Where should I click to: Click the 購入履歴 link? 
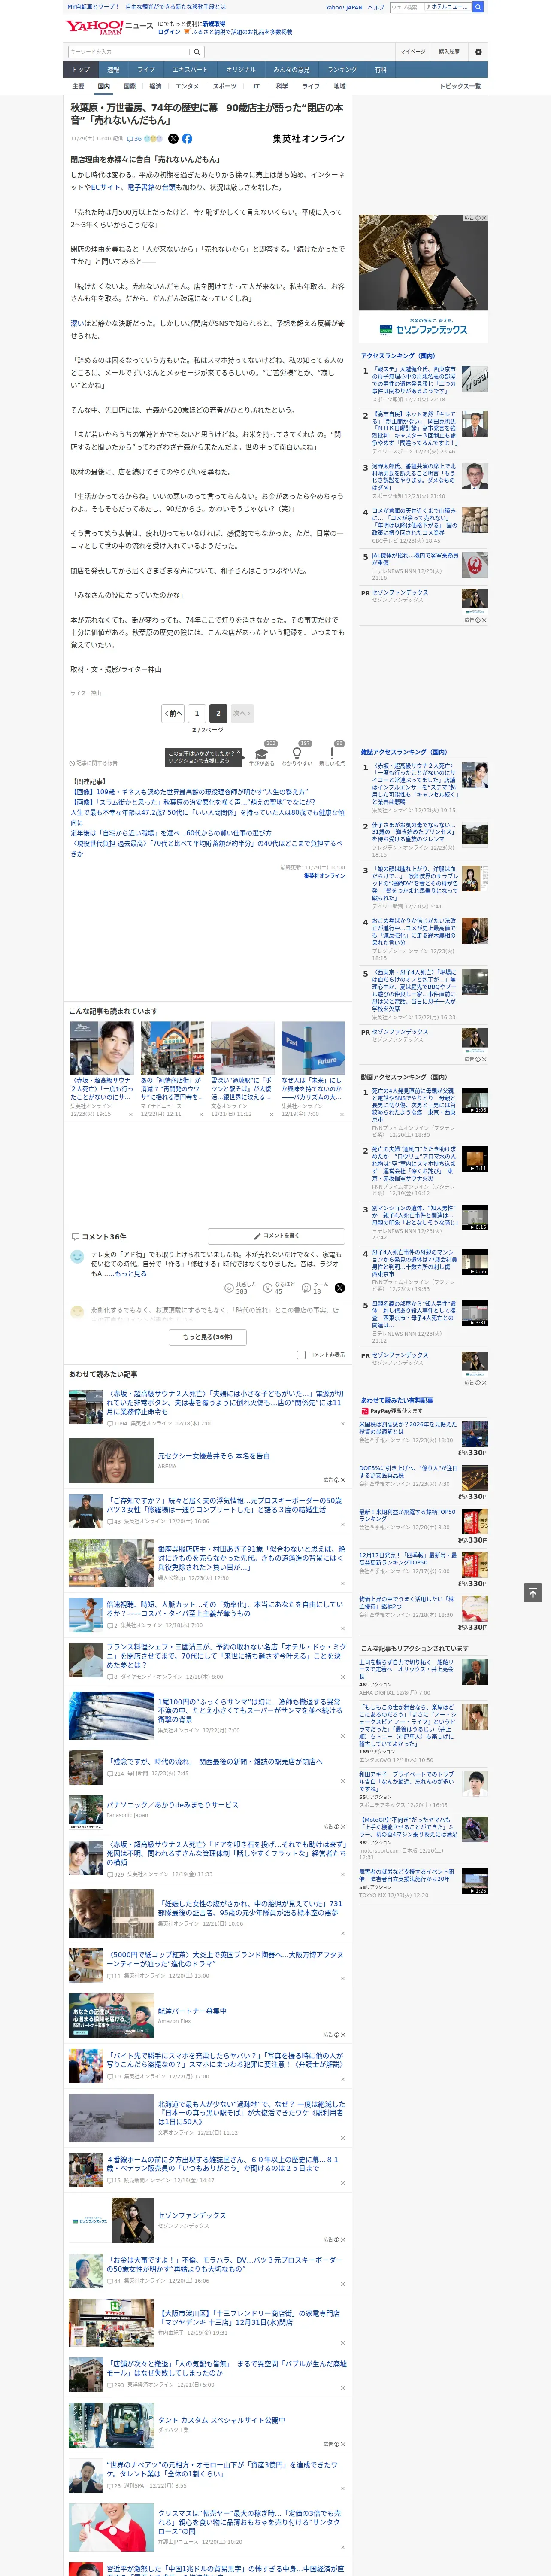tap(449, 52)
